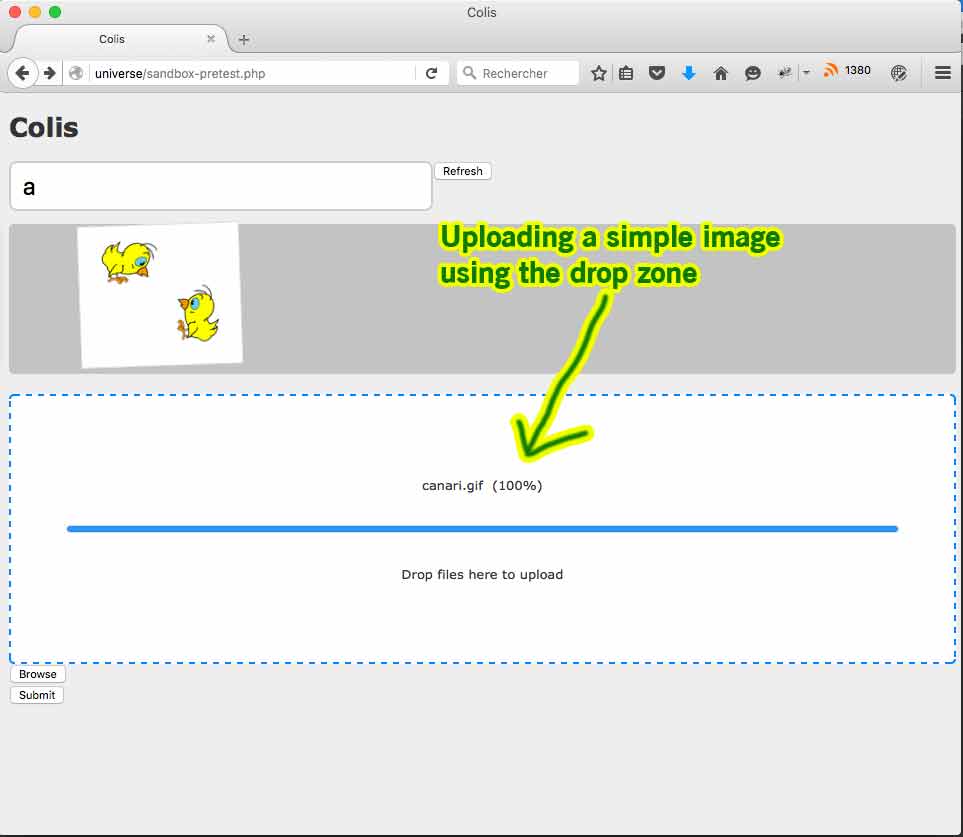963x837 pixels.
Task: Close the Colis tab
Action: 211,39
